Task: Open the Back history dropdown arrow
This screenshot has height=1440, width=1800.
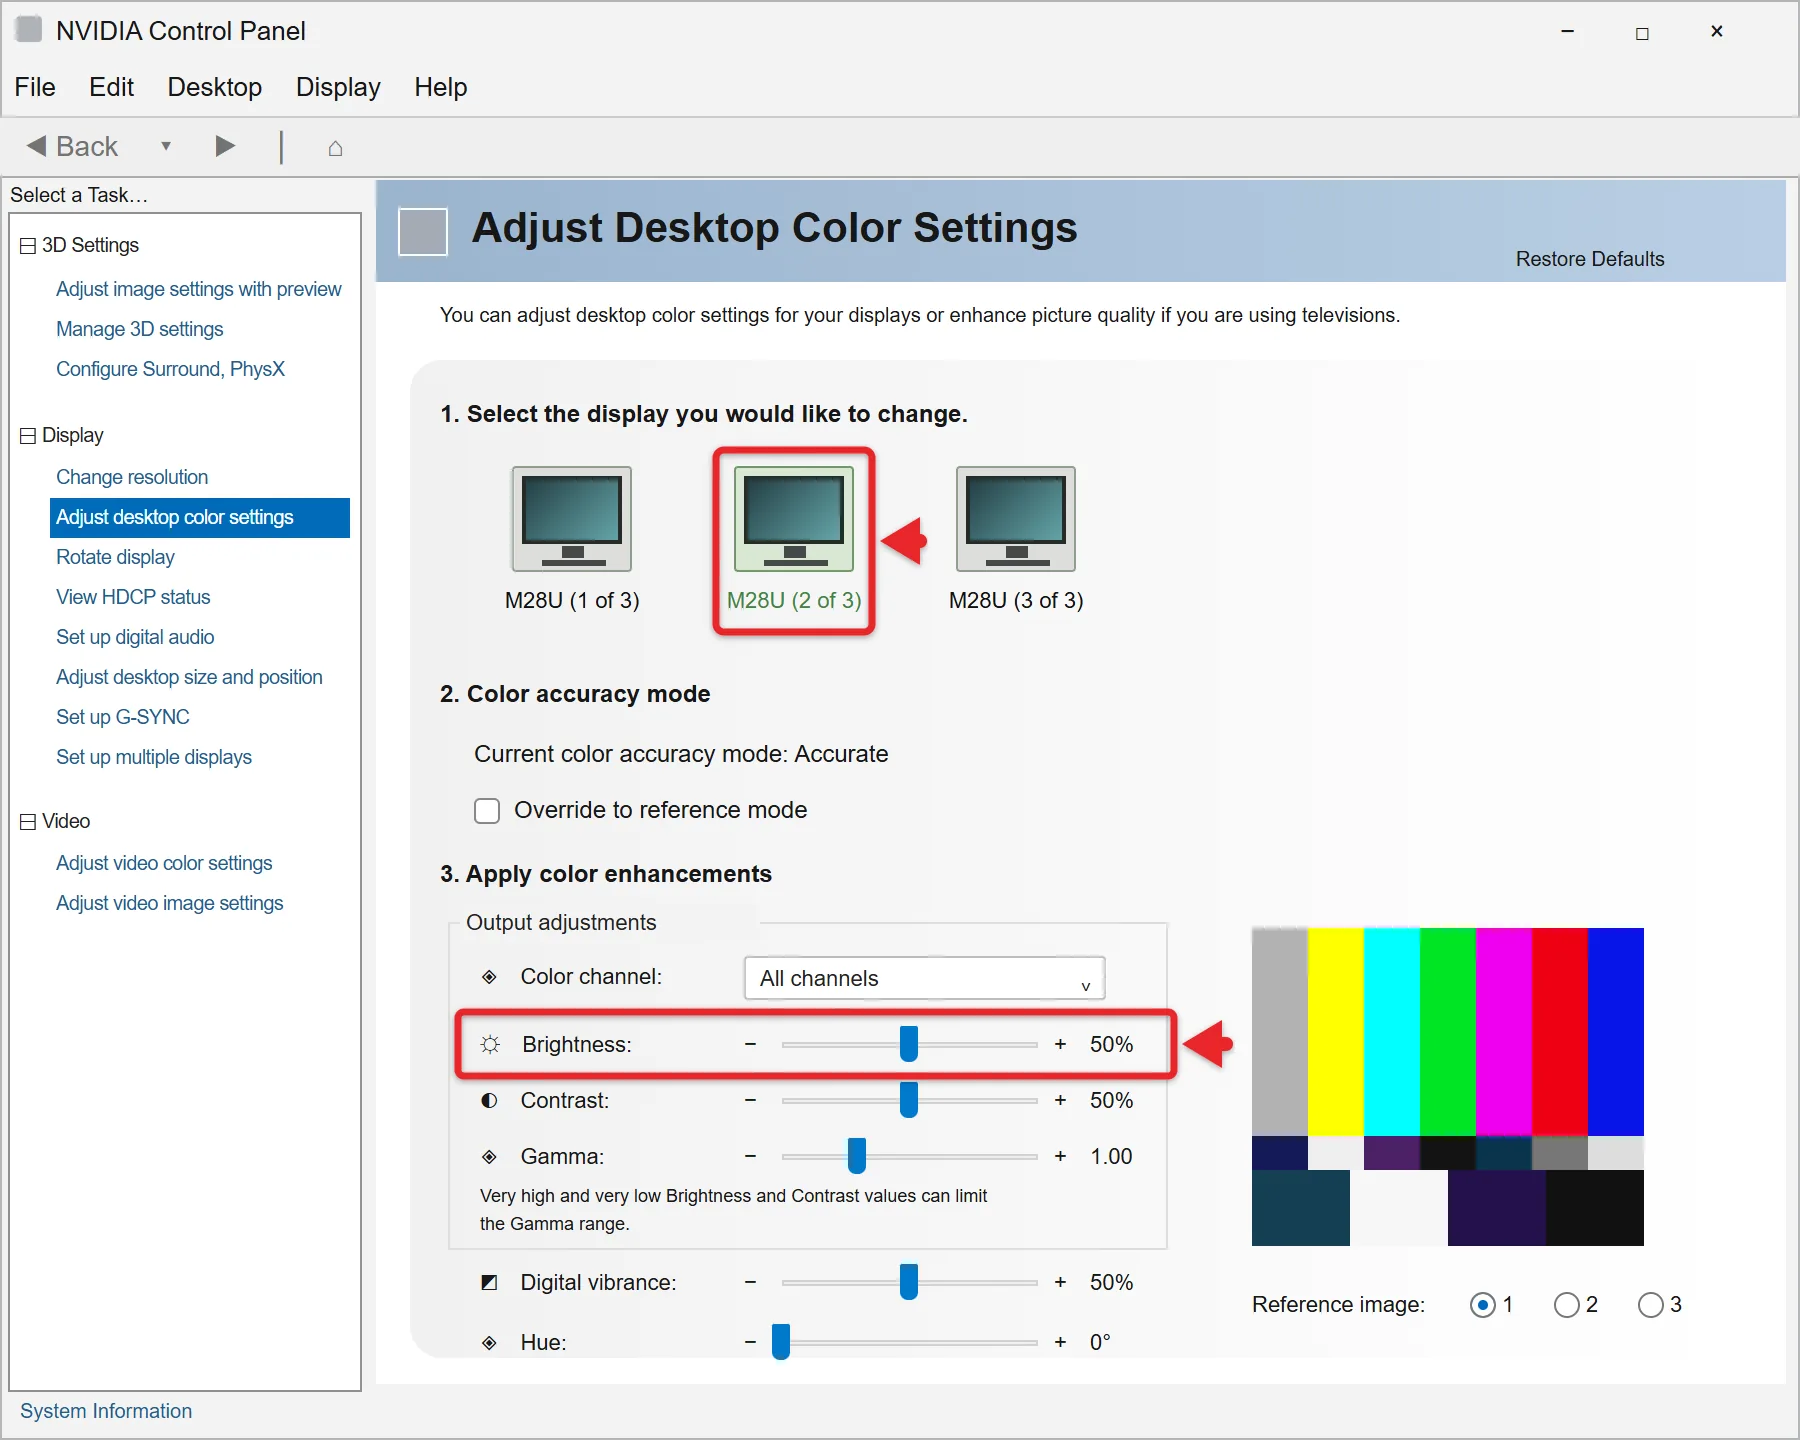Action: point(166,146)
